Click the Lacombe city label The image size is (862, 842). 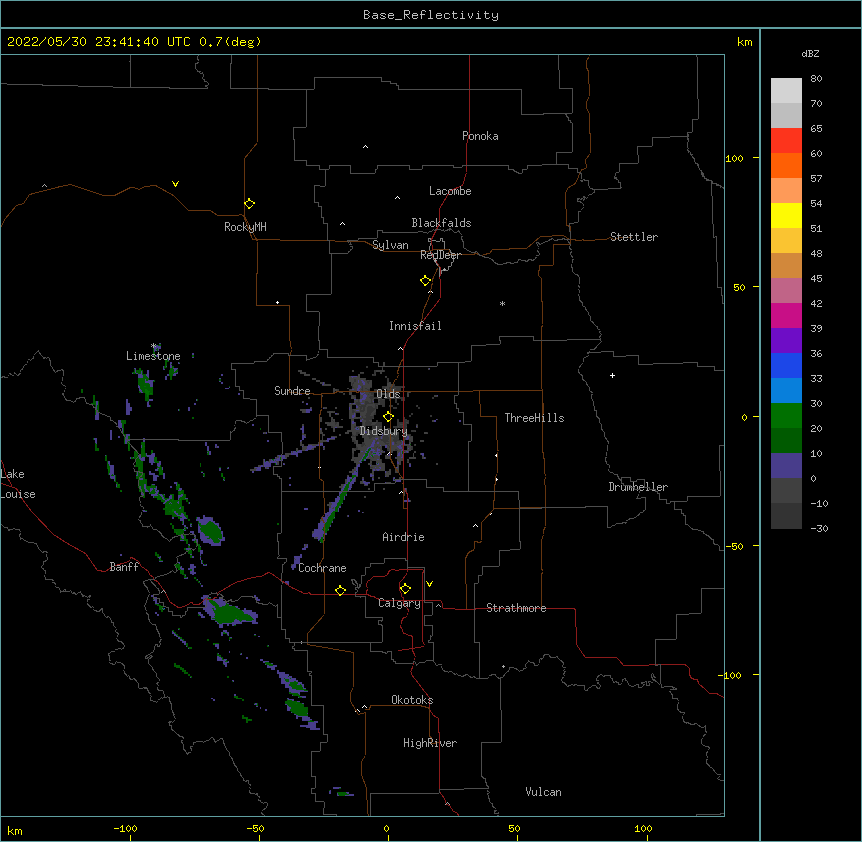[x=450, y=191]
